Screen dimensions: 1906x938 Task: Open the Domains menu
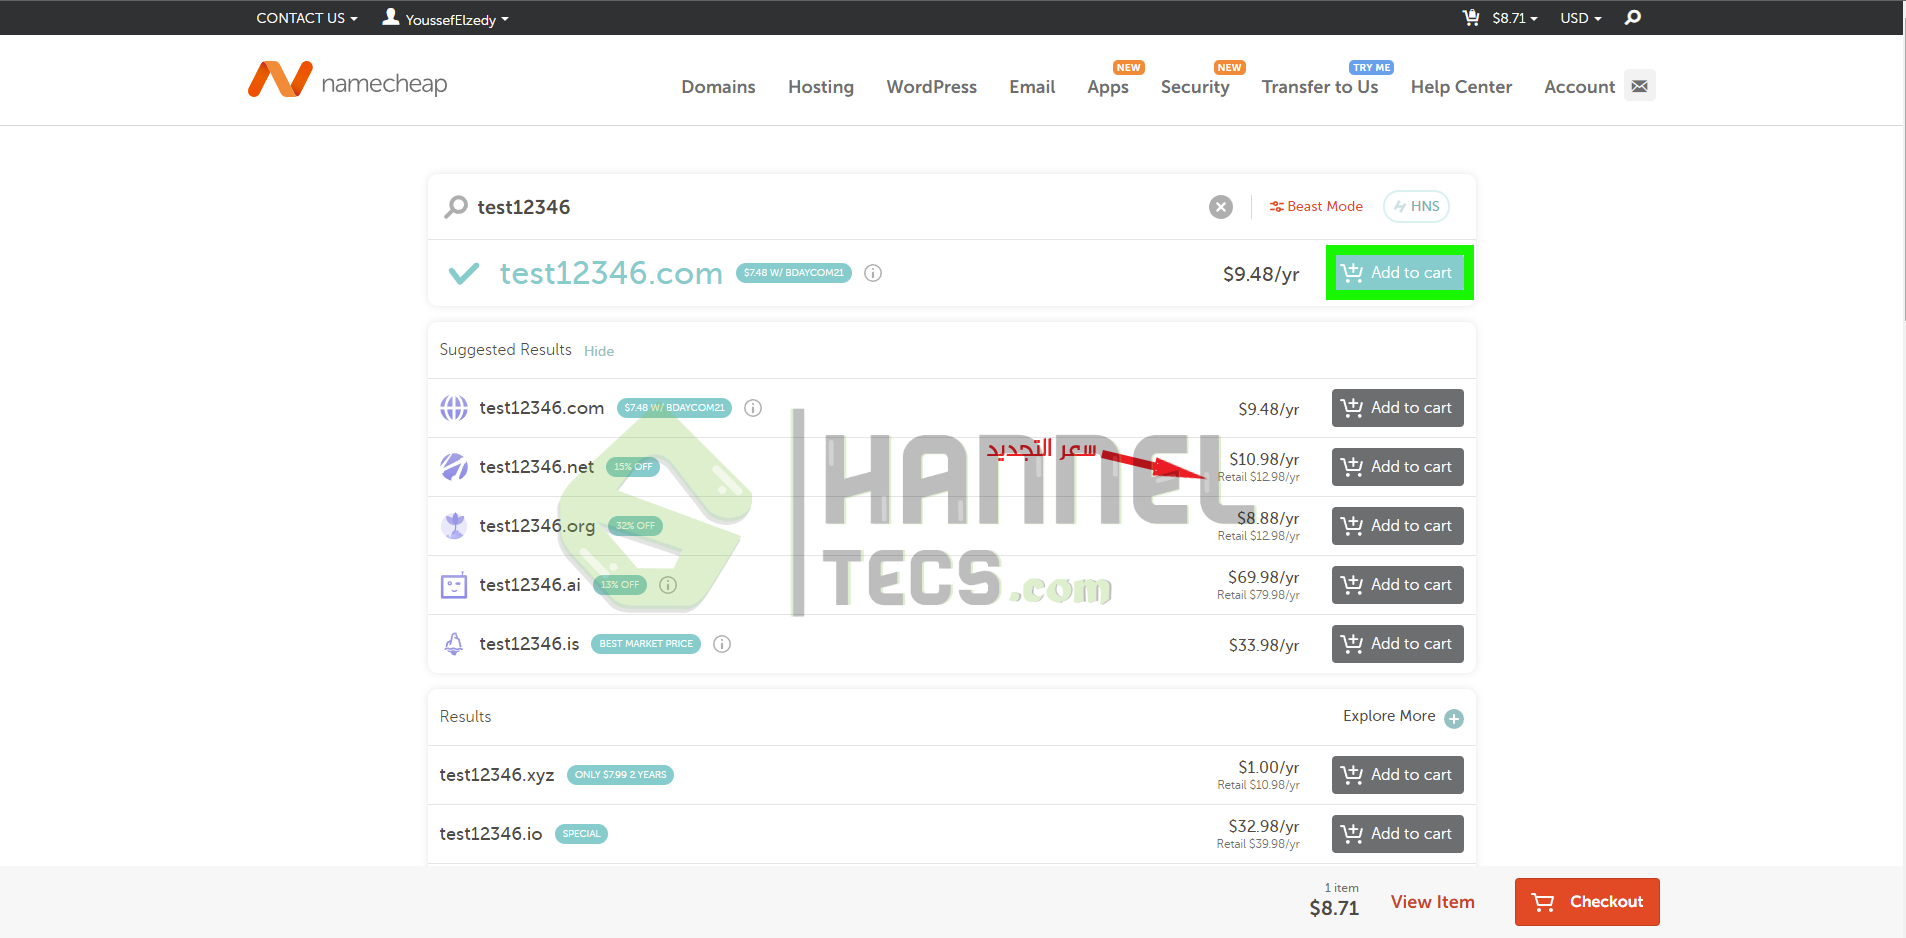coord(718,87)
